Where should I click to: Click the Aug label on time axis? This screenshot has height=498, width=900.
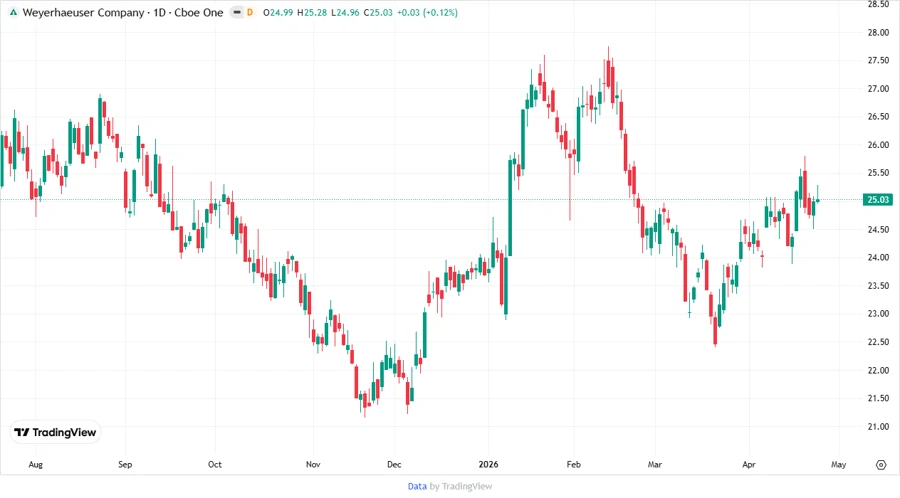(x=36, y=465)
